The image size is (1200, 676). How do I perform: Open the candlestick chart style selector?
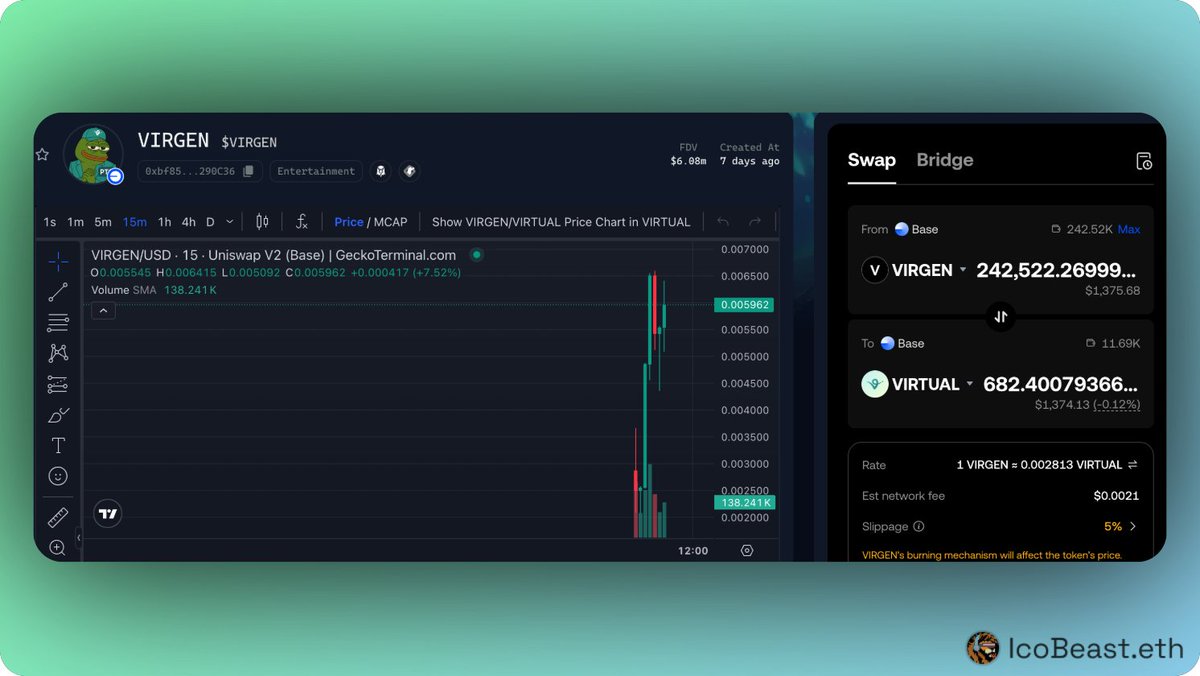[x=262, y=222]
